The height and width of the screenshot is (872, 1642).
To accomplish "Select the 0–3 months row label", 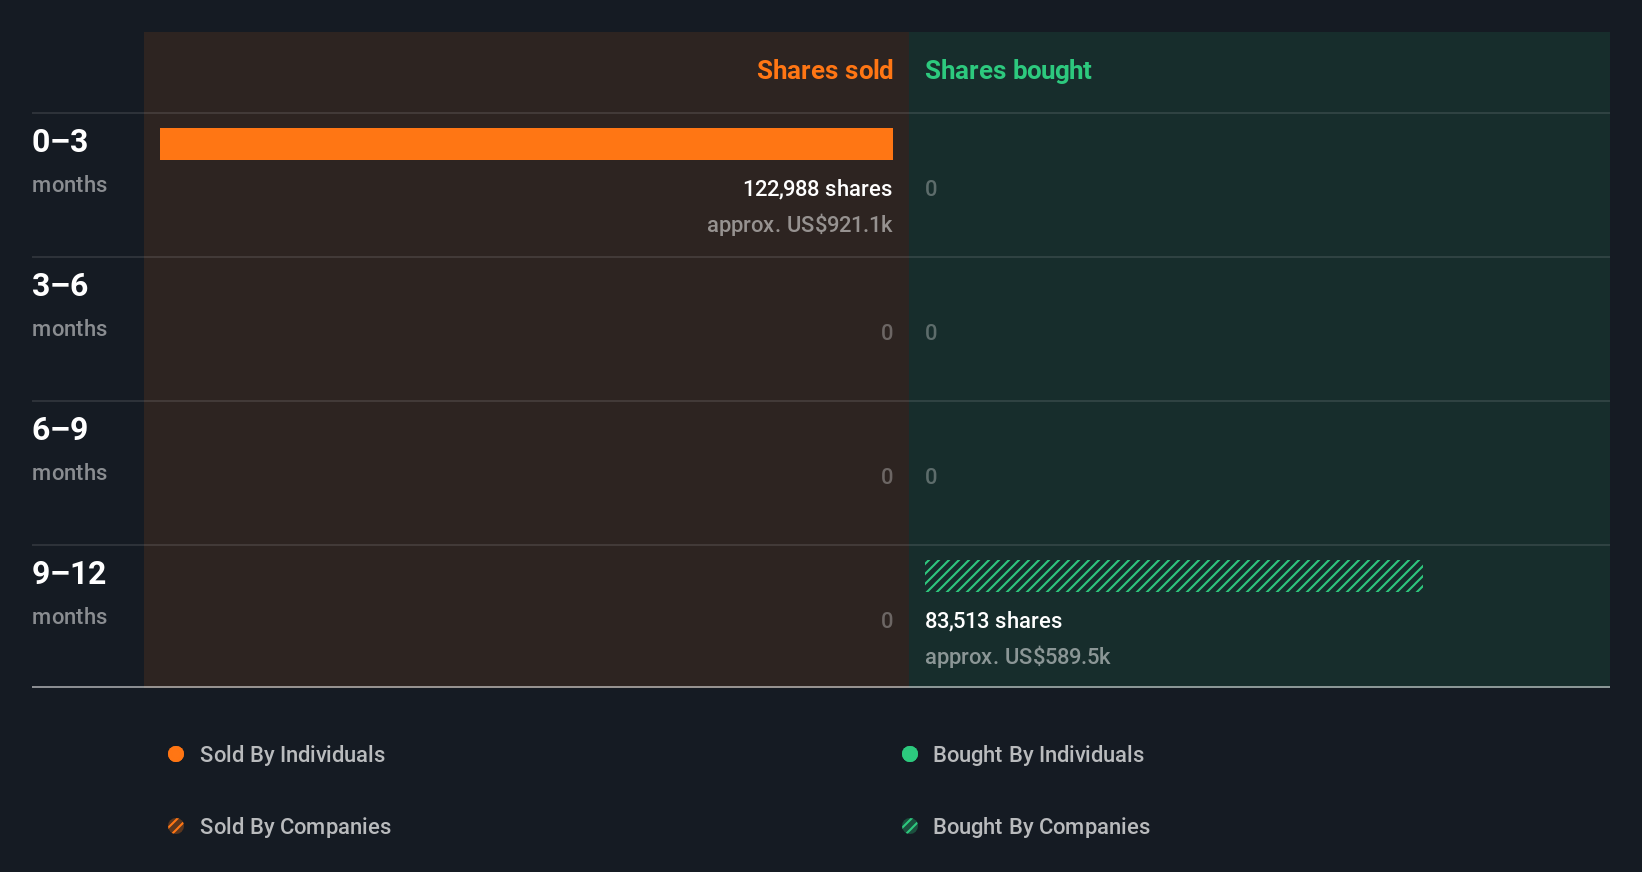I will 69,160.
